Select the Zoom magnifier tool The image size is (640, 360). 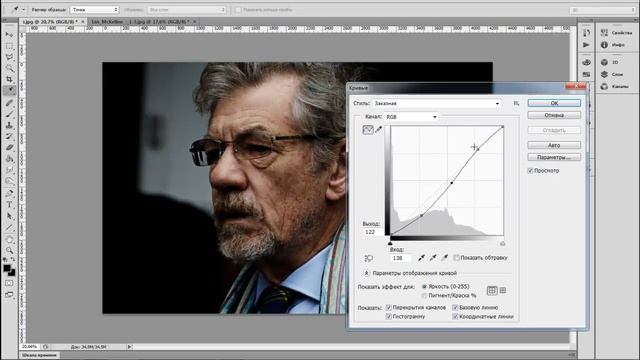coord(9,250)
